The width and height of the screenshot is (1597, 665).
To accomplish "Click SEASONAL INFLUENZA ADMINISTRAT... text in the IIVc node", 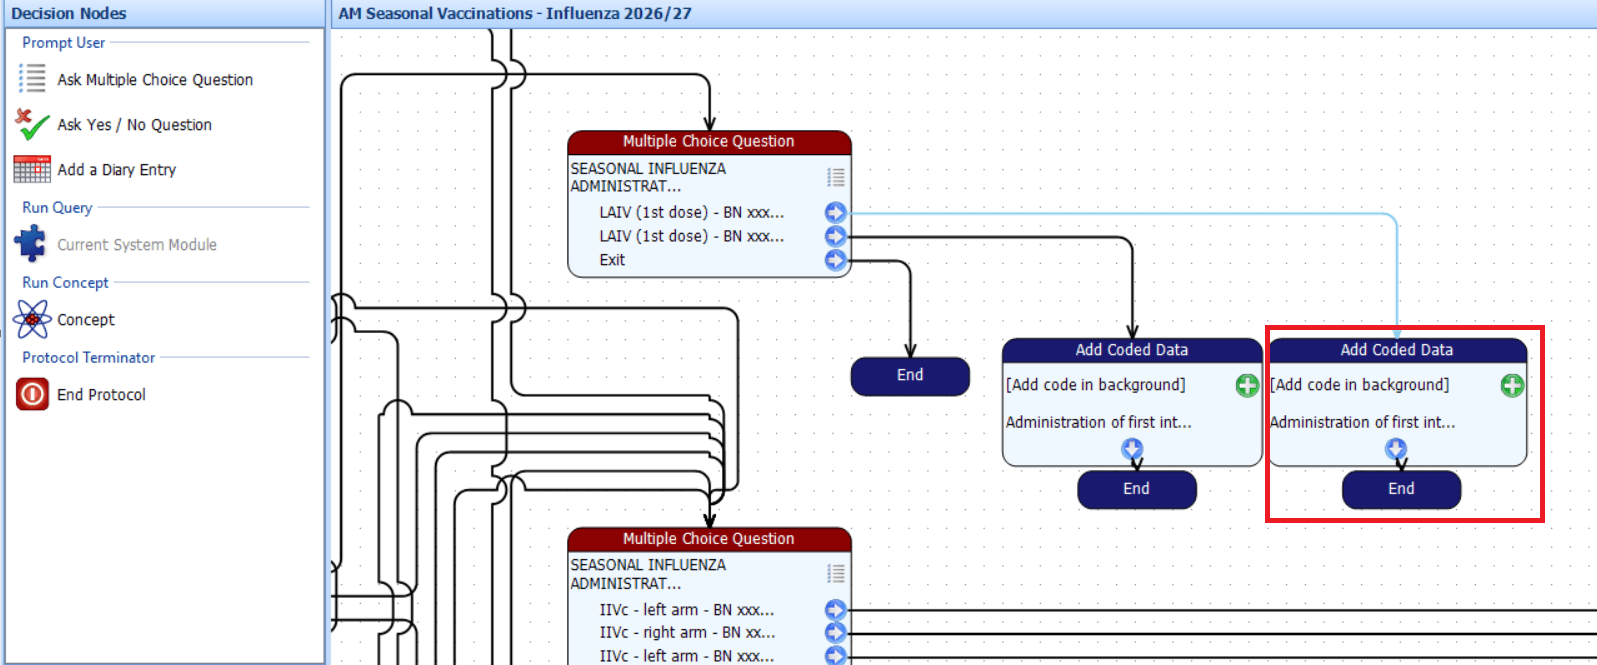I will point(648,574).
